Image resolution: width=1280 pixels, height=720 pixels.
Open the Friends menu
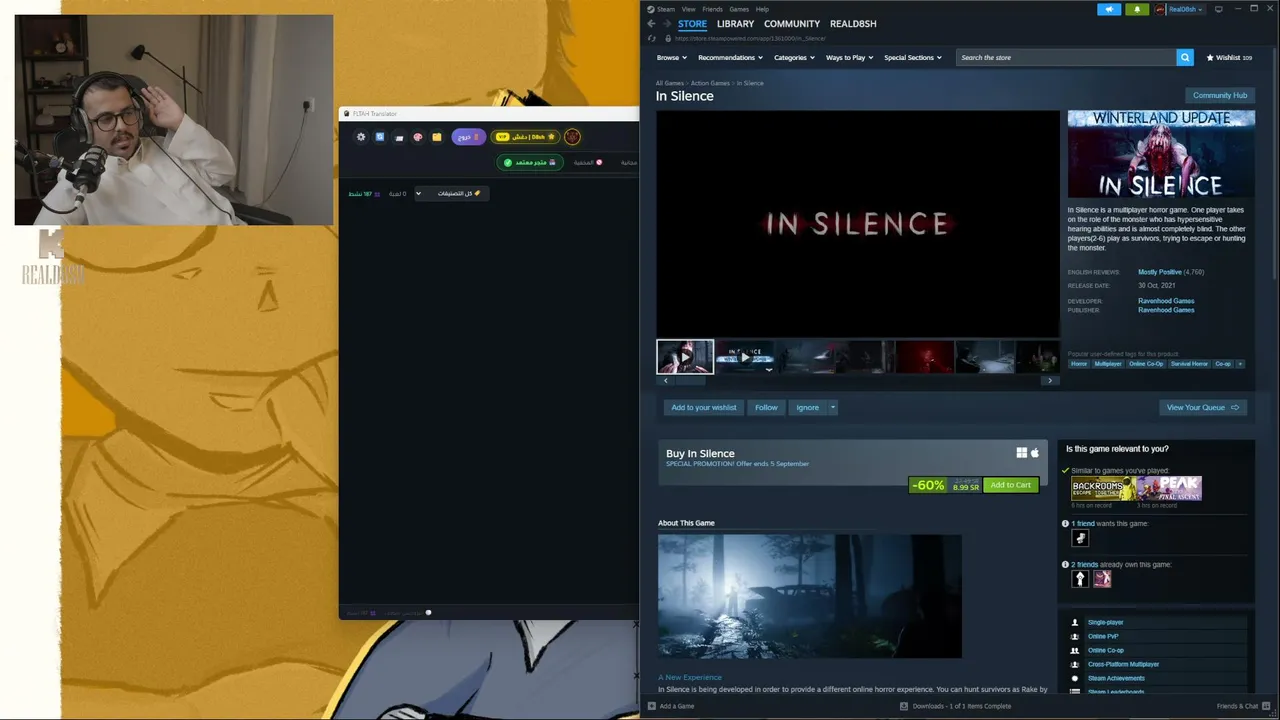pos(712,9)
